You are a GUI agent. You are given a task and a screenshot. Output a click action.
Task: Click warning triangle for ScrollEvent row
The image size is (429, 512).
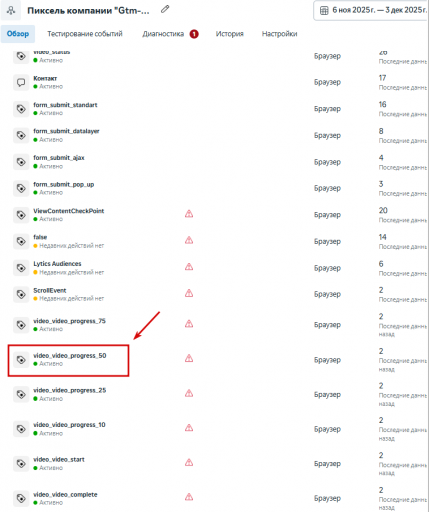coord(189,293)
